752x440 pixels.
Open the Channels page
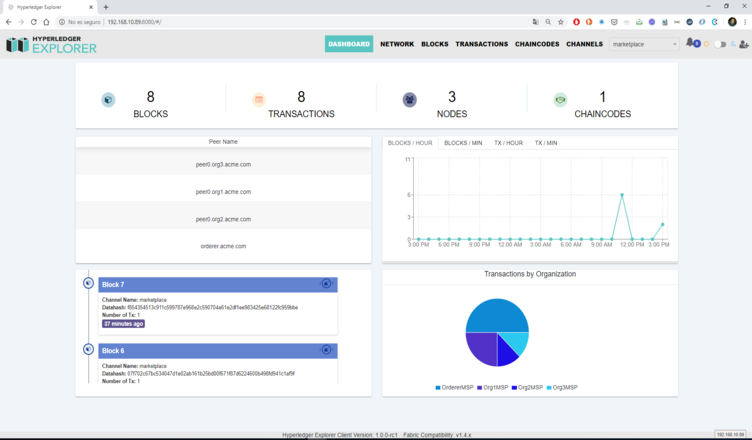[584, 44]
